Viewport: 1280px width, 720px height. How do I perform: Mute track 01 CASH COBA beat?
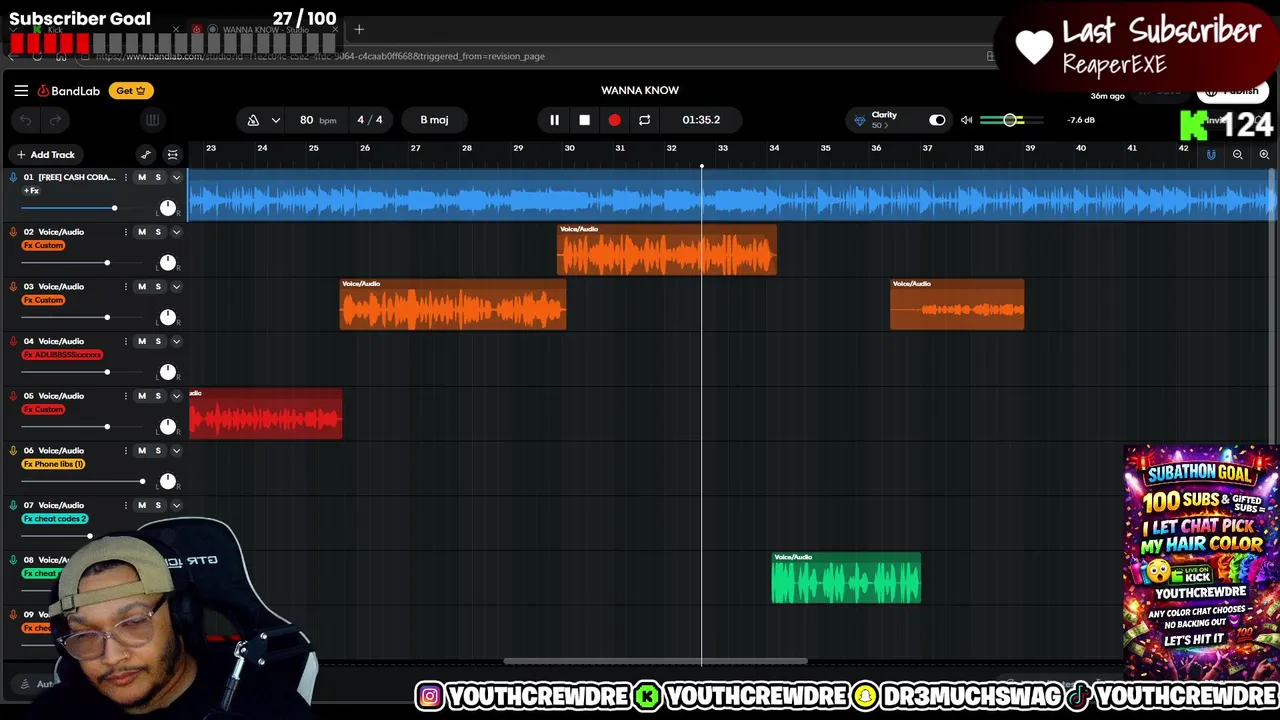141,177
